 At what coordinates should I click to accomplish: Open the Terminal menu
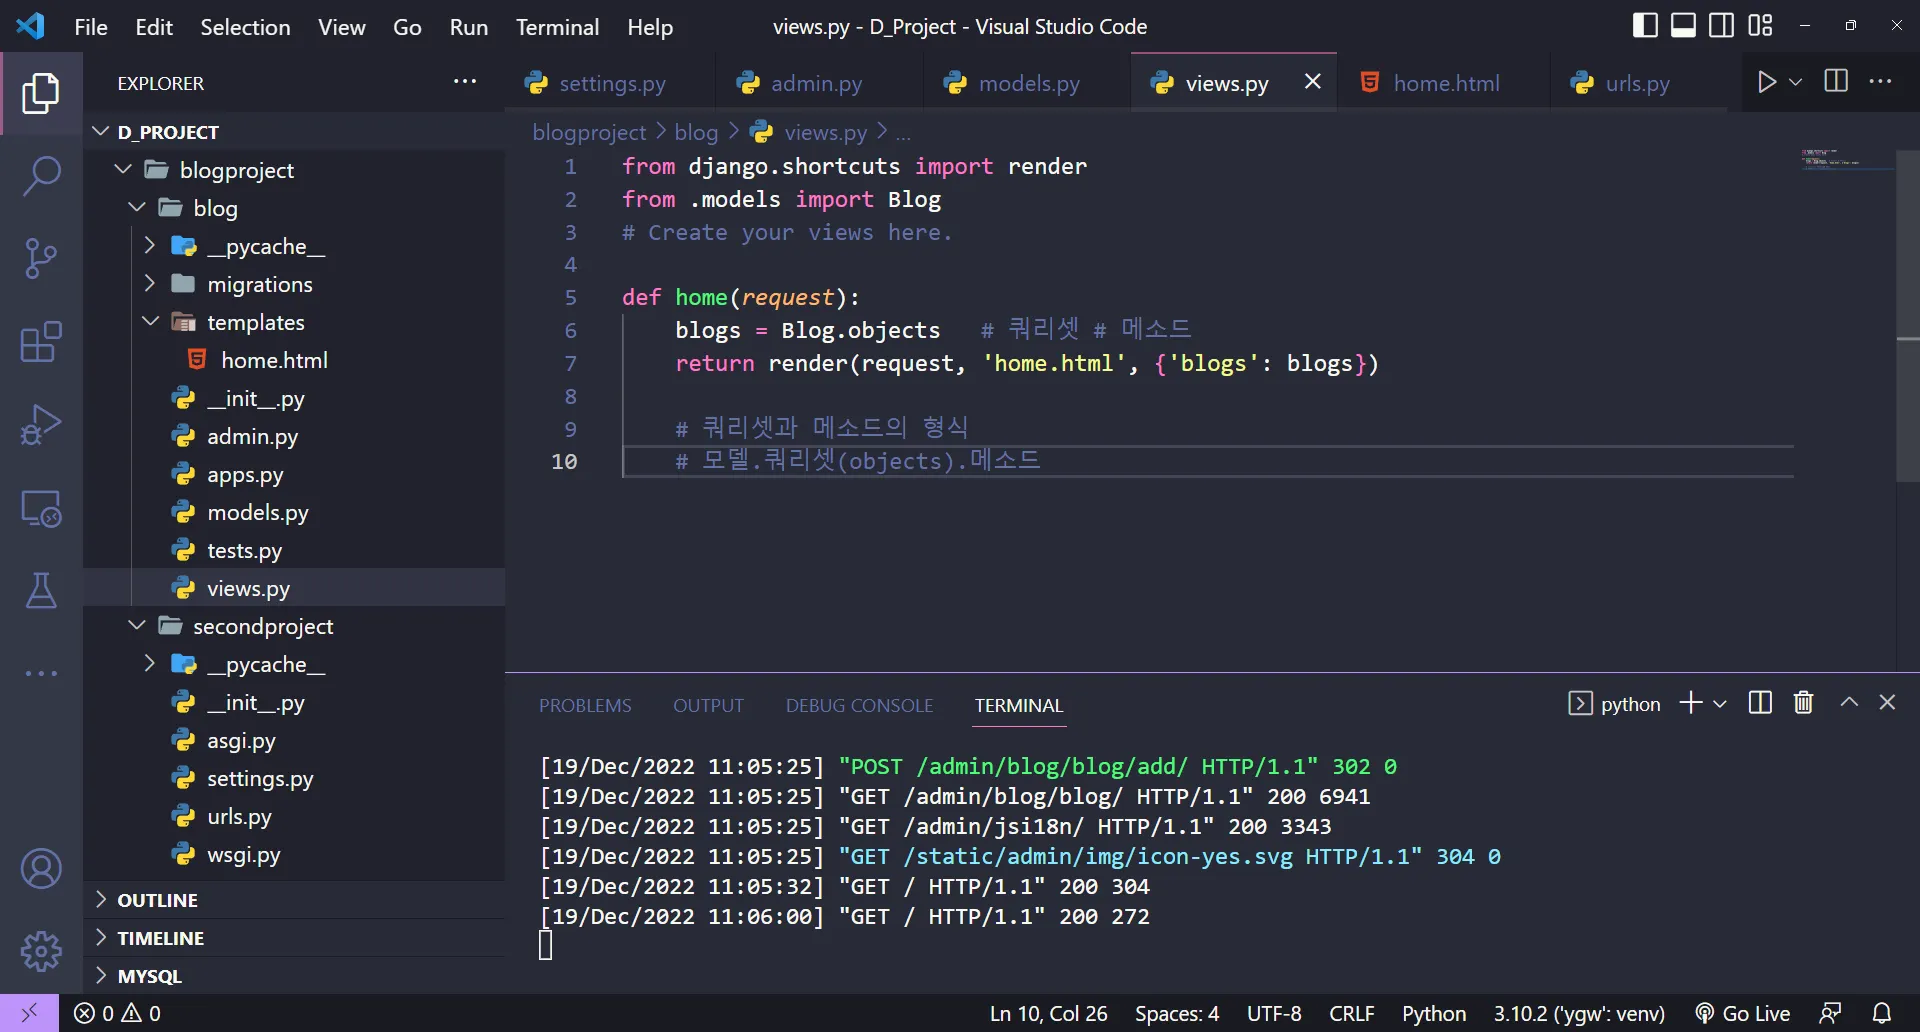(557, 27)
